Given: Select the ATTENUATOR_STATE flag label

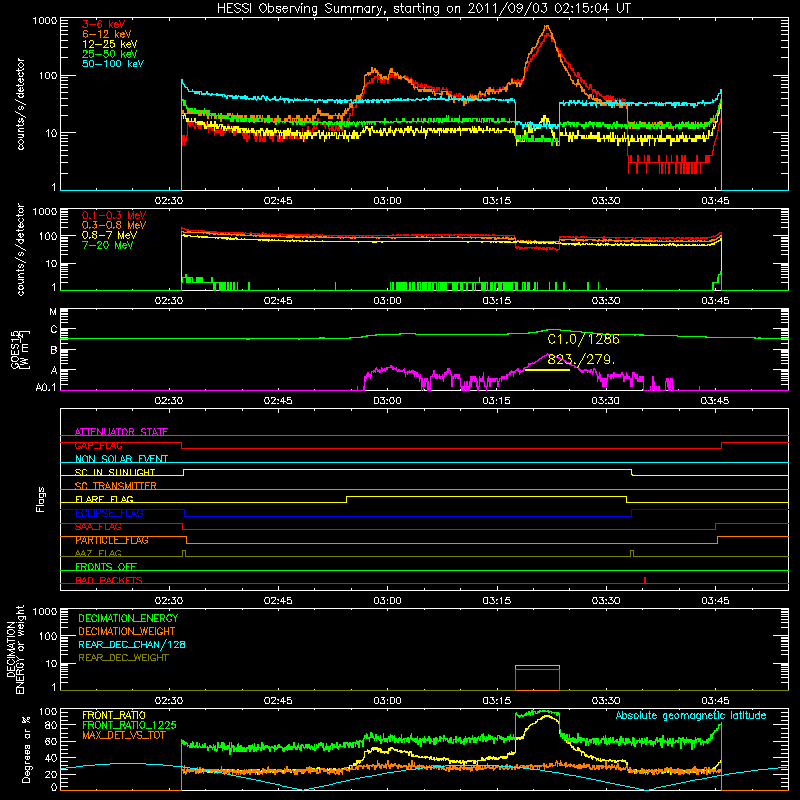Looking at the screenshot, I should (x=121, y=432).
